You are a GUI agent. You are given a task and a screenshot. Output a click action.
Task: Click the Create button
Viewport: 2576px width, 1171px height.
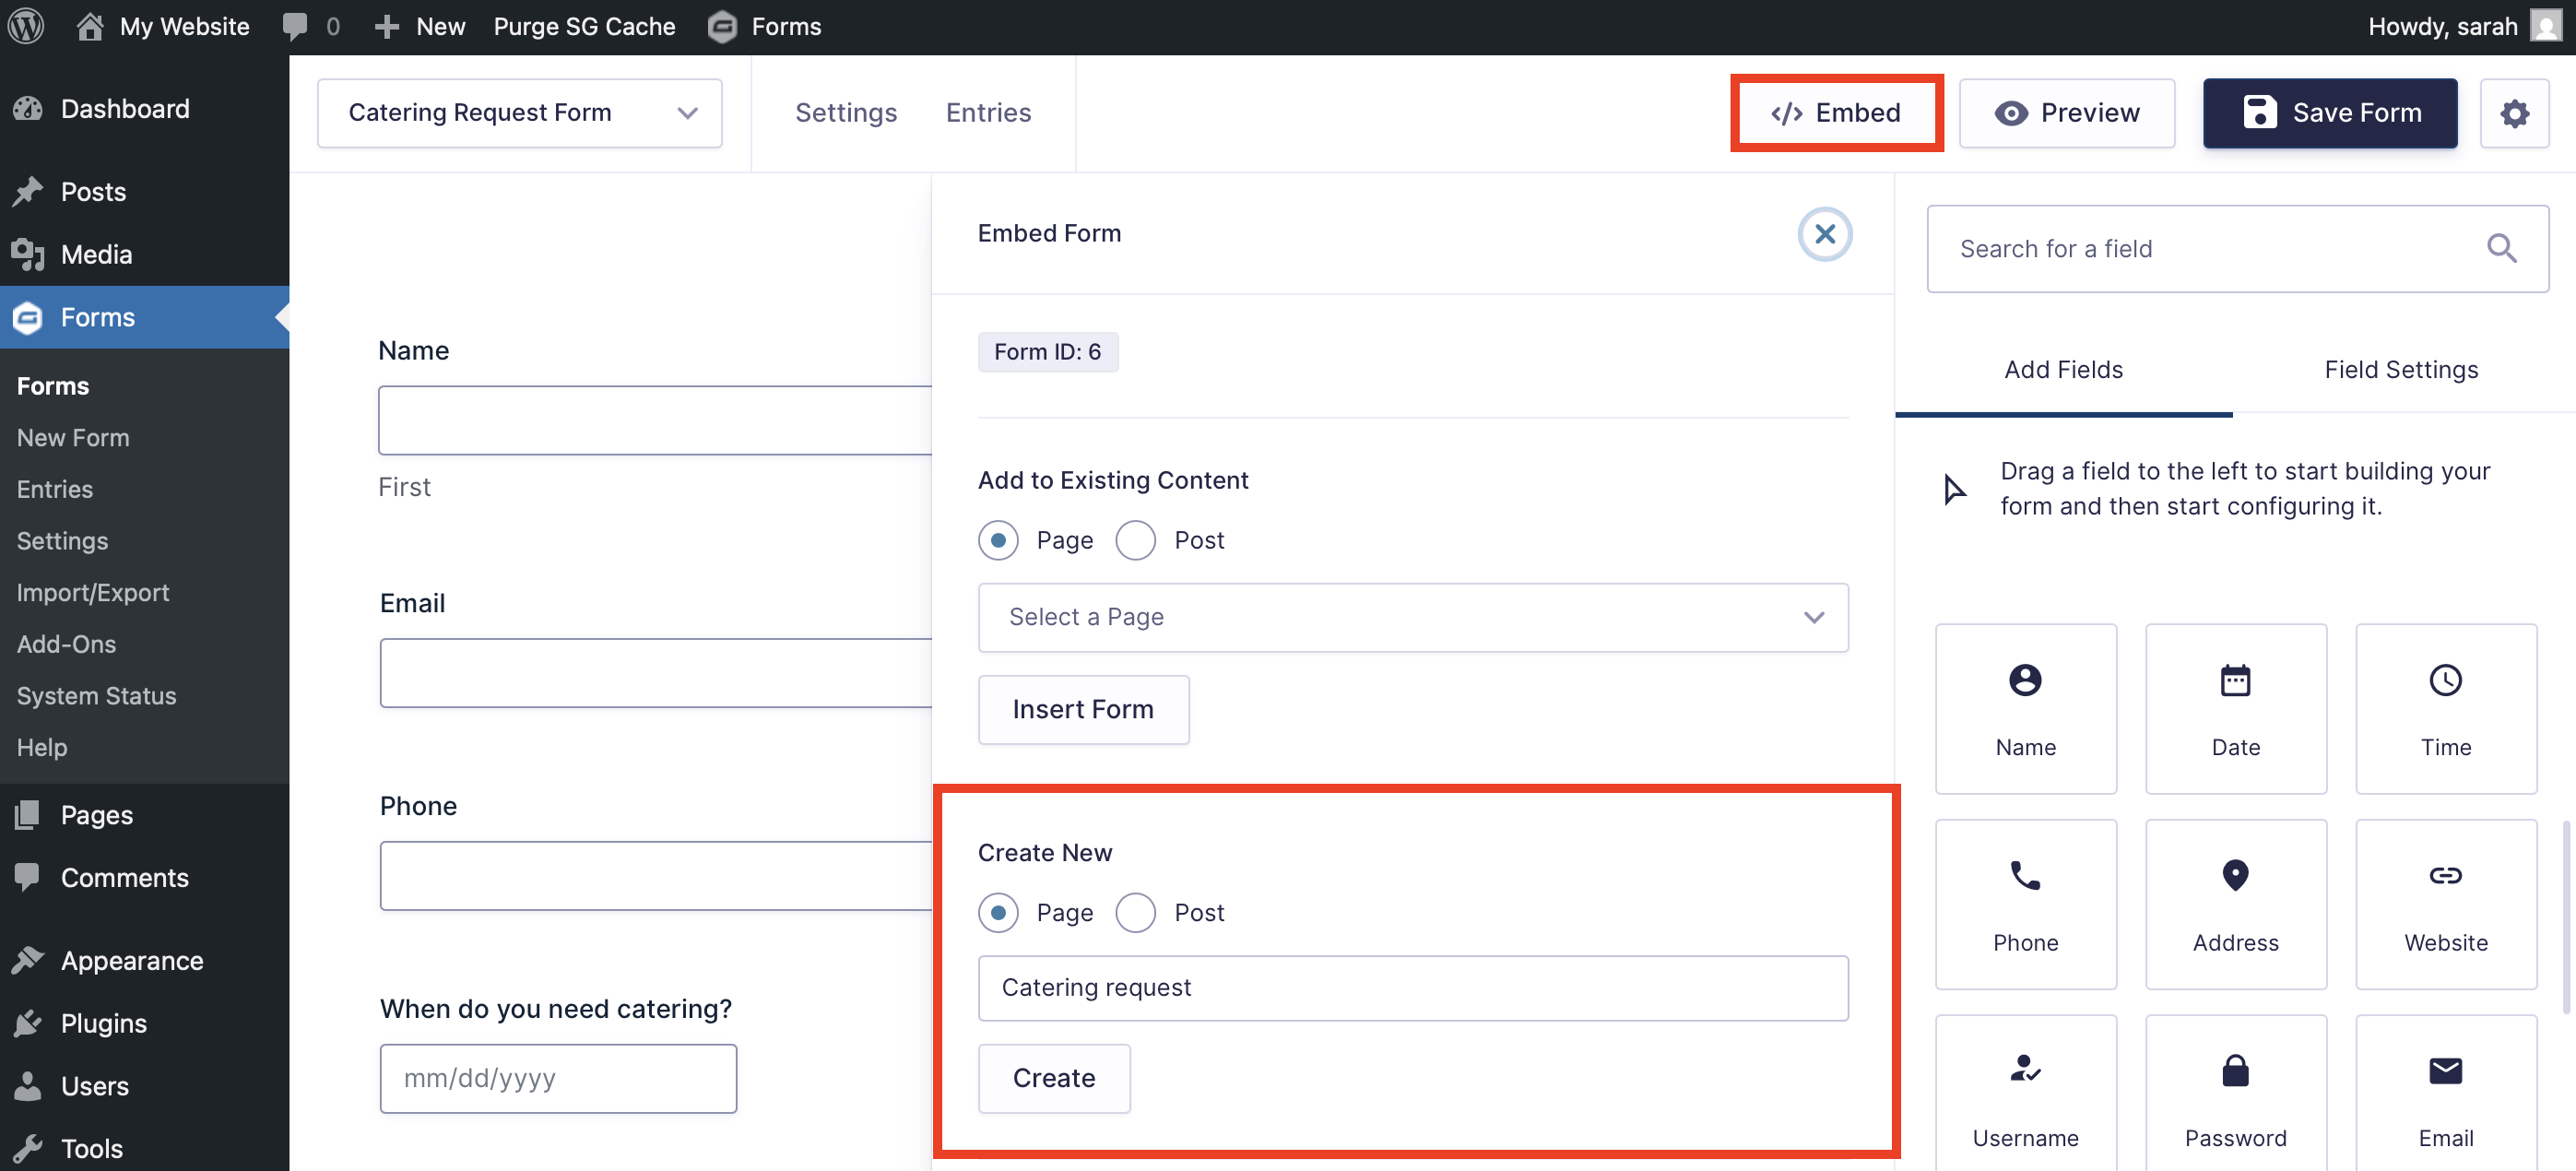click(1054, 1078)
